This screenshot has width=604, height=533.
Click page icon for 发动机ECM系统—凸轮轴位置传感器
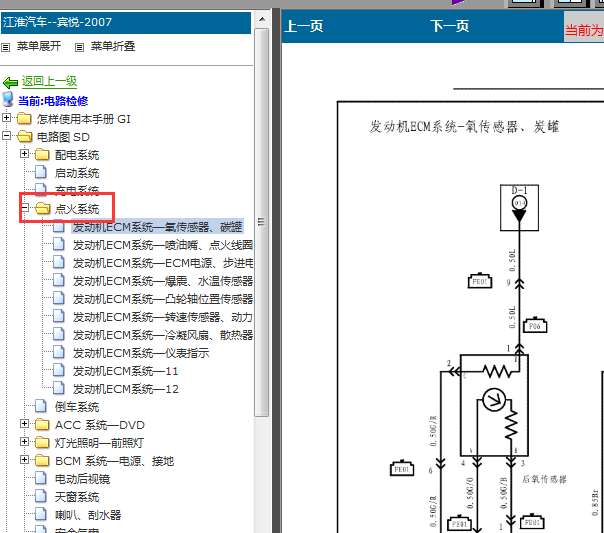59,298
